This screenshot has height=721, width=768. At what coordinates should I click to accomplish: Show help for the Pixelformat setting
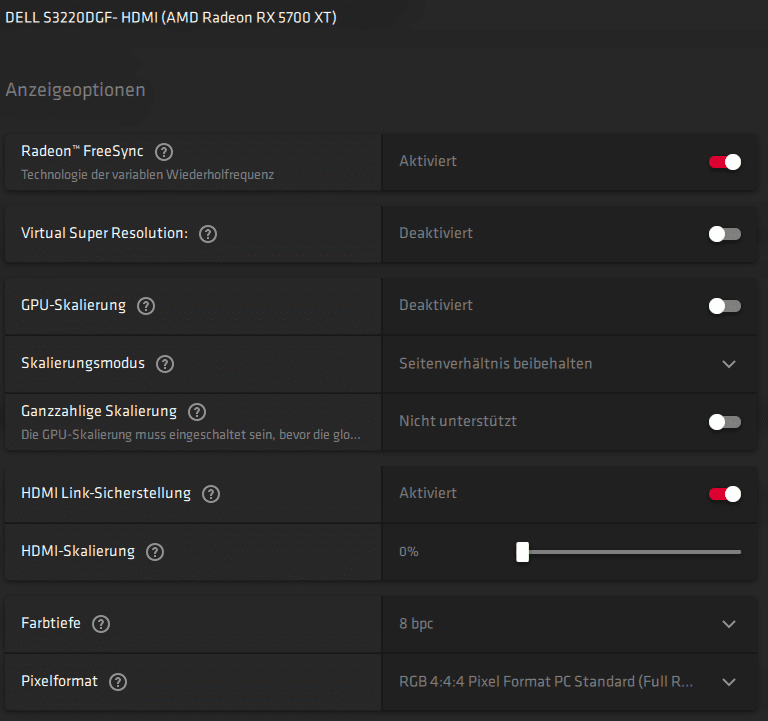[118, 682]
